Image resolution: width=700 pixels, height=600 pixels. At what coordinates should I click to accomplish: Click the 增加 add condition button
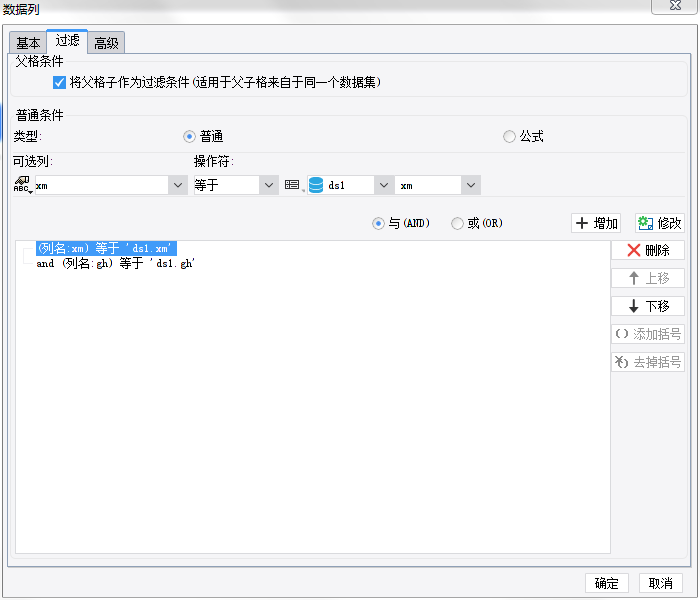click(597, 223)
